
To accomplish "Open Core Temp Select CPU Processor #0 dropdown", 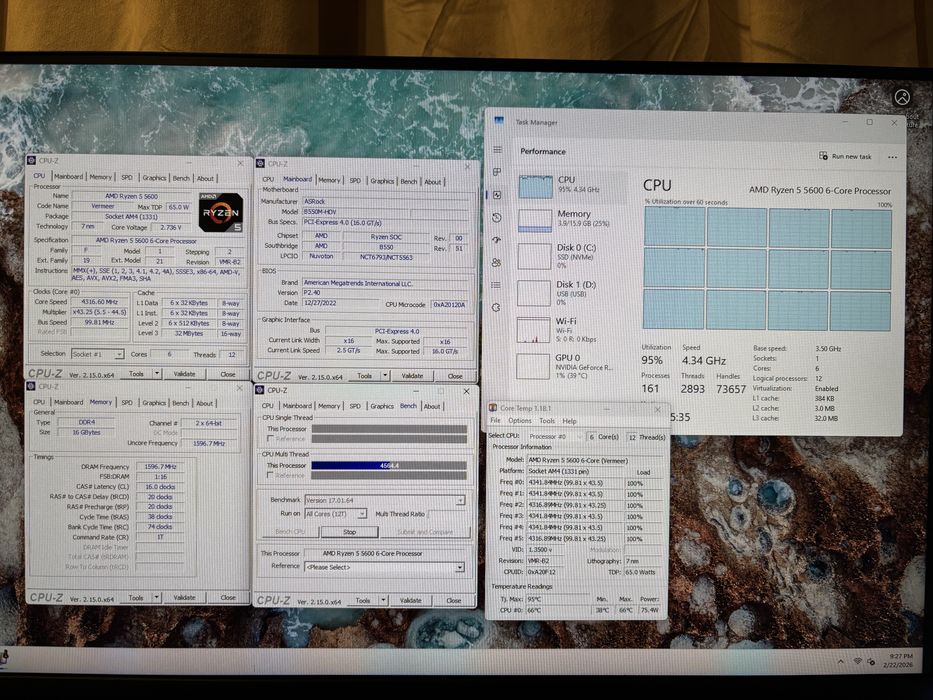I will [x=555, y=436].
